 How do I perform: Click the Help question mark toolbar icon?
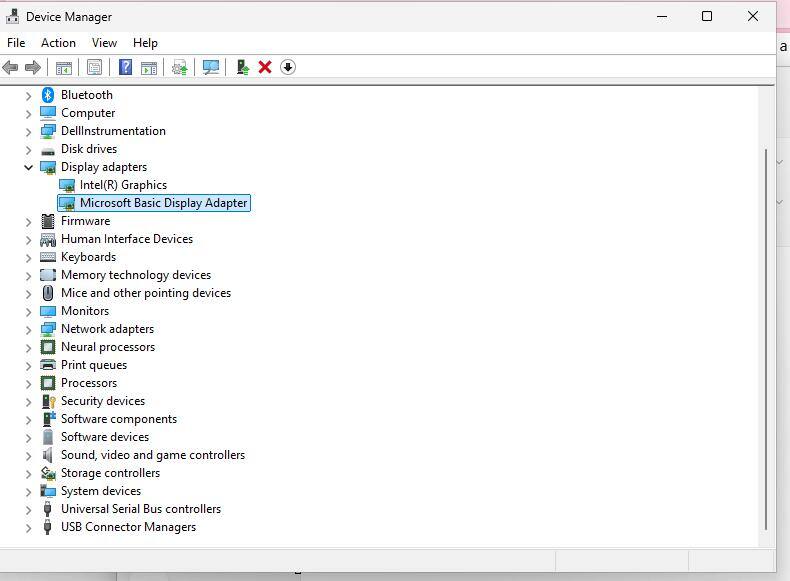coord(125,67)
